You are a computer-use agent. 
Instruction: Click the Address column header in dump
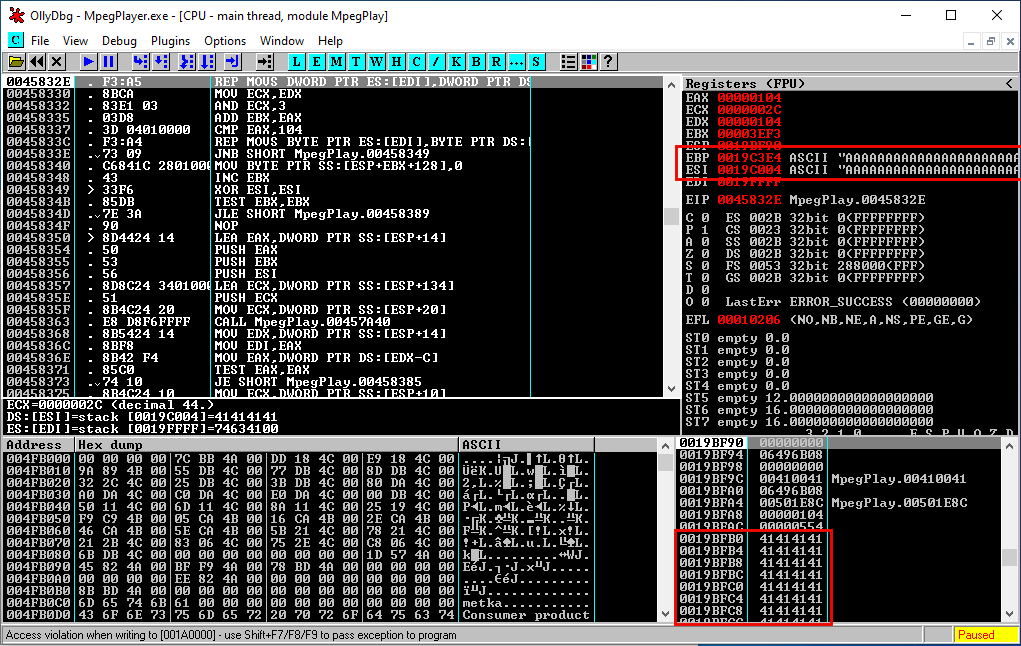38,445
